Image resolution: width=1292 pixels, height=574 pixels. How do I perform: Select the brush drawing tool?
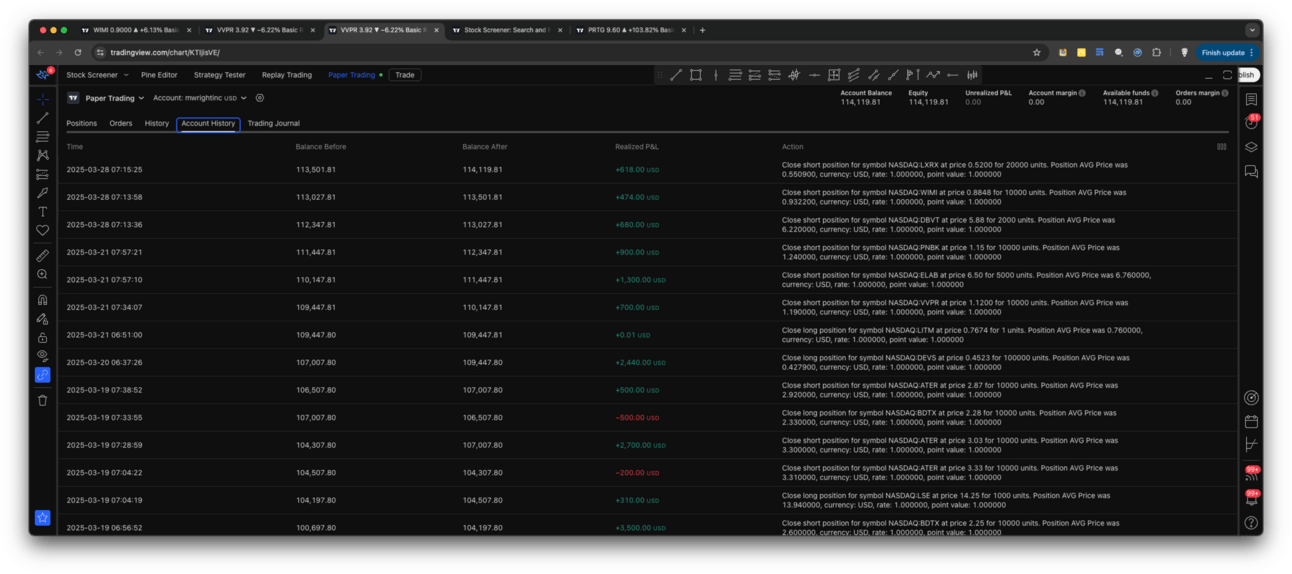point(42,193)
